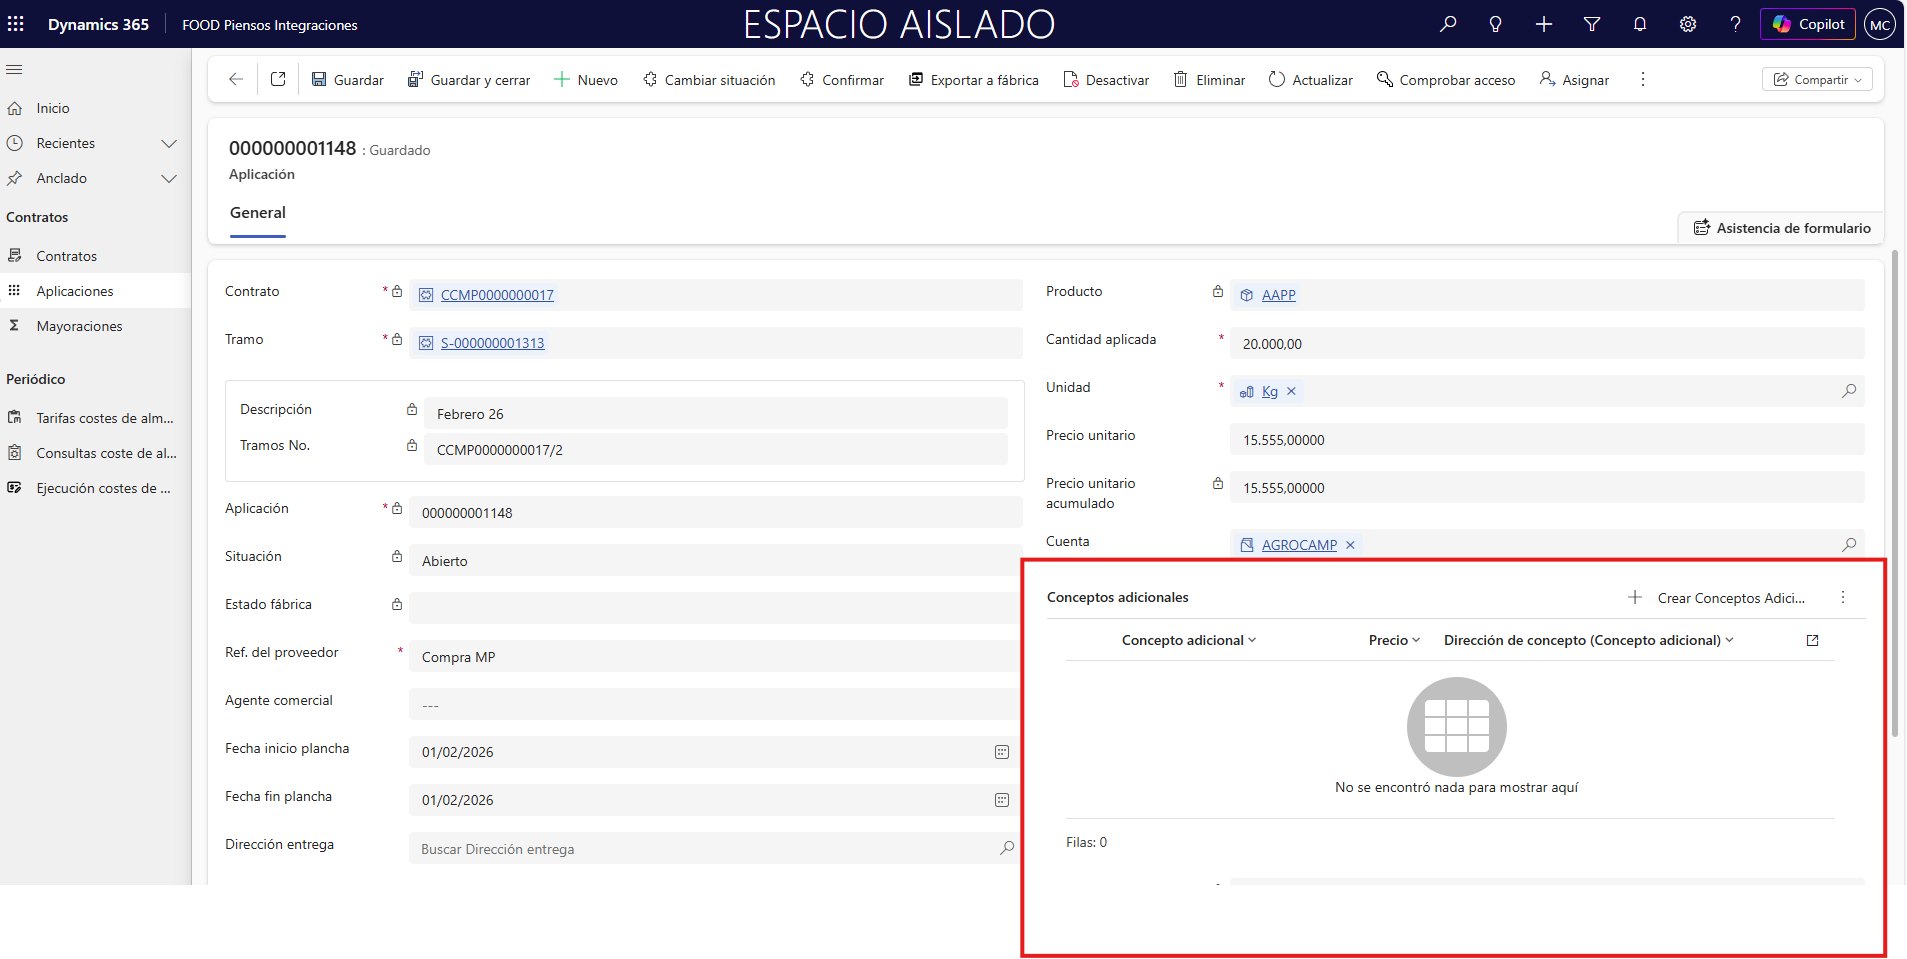Open contract link CCMP0000000017
This screenshot has width=1907, height=959.
(497, 295)
